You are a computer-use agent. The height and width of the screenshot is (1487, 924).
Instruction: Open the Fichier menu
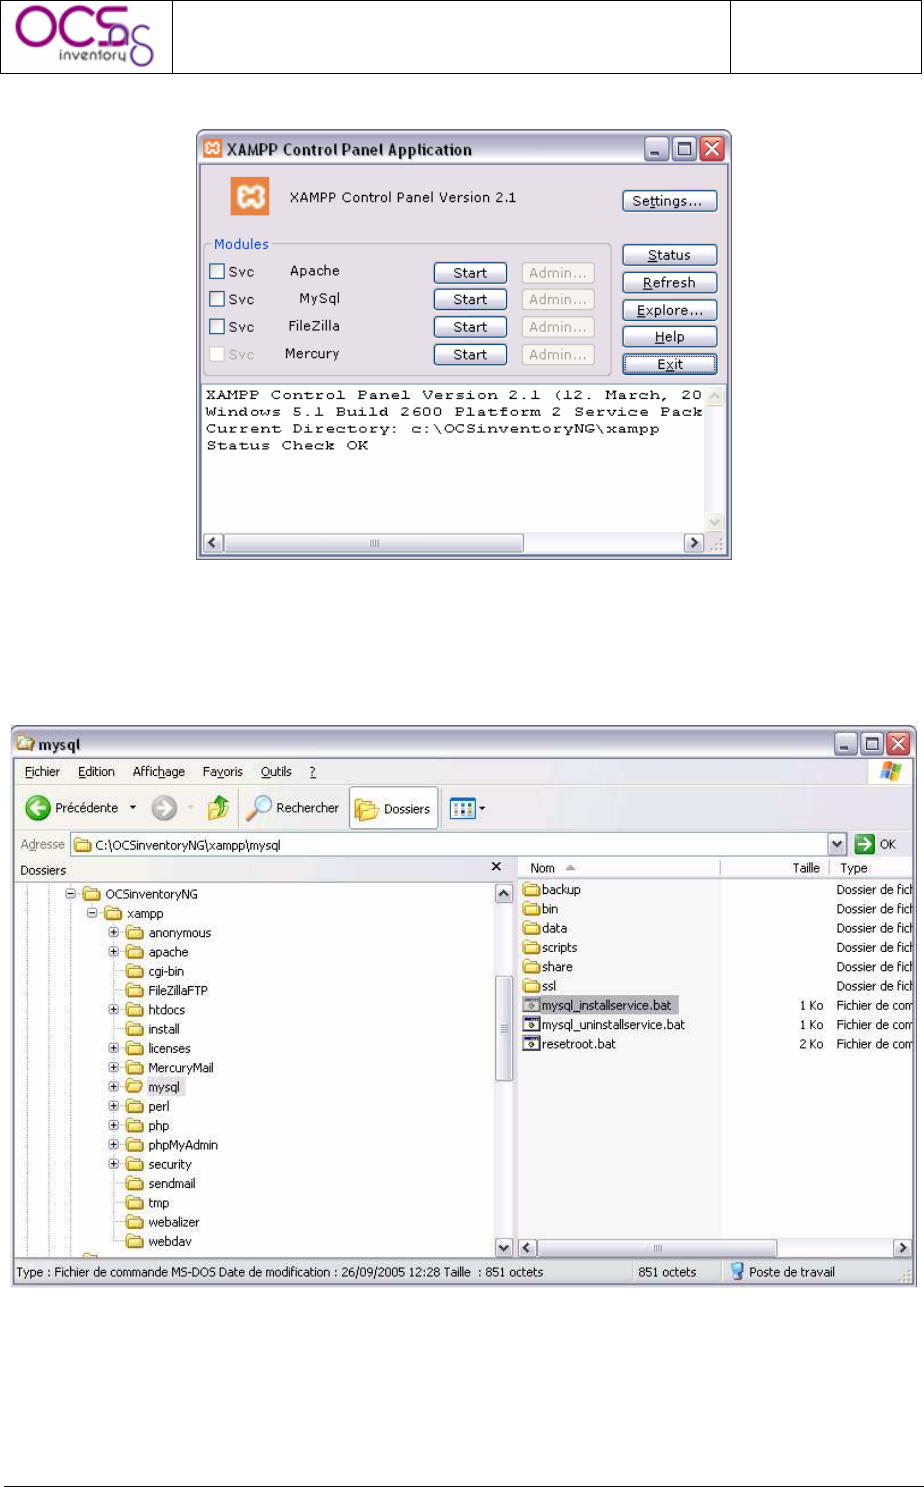pyautogui.click(x=42, y=772)
